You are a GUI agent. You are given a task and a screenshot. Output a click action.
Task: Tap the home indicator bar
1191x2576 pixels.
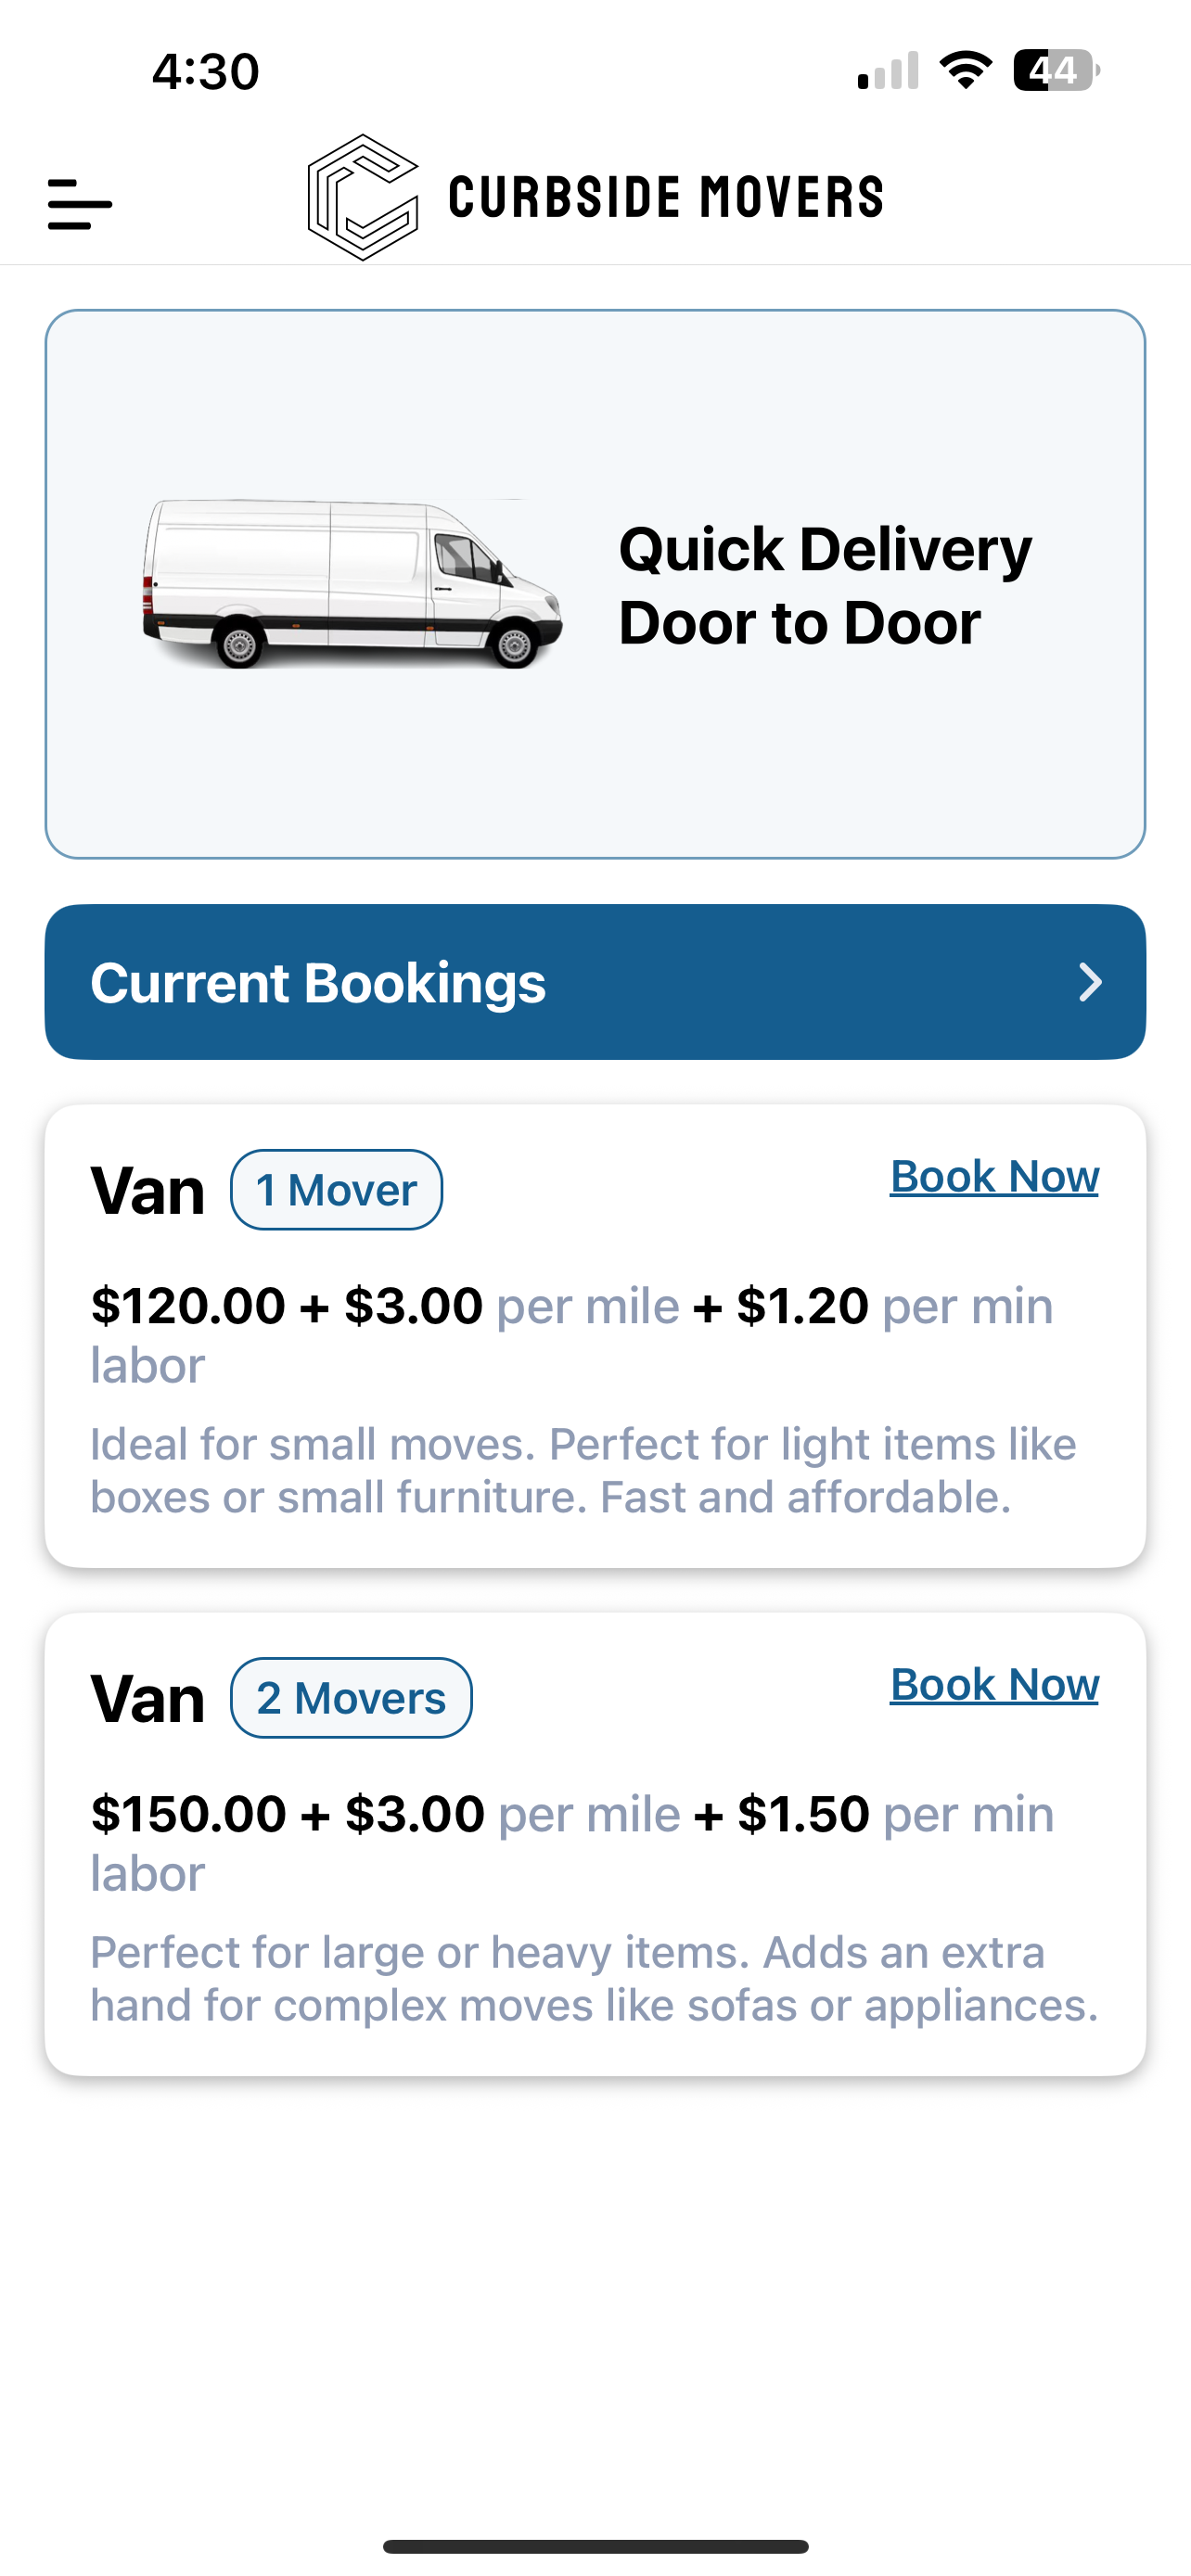(595, 2545)
